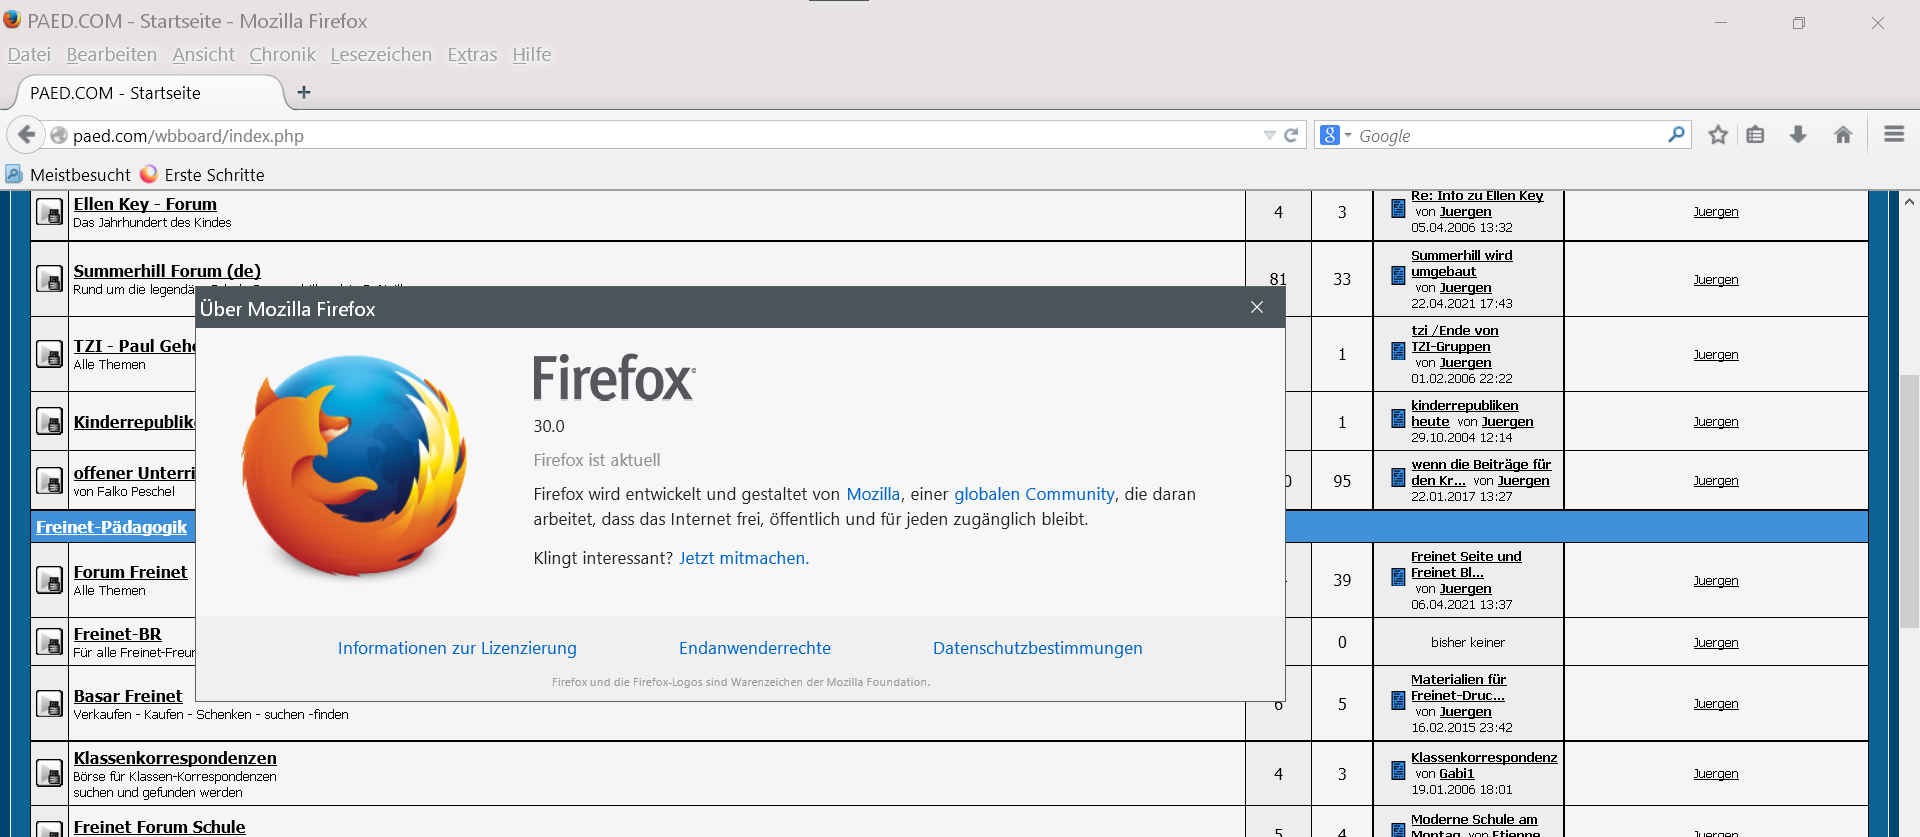Image resolution: width=1920 pixels, height=837 pixels.
Task: Click the search magnifier icon
Action: pos(1676,134)
